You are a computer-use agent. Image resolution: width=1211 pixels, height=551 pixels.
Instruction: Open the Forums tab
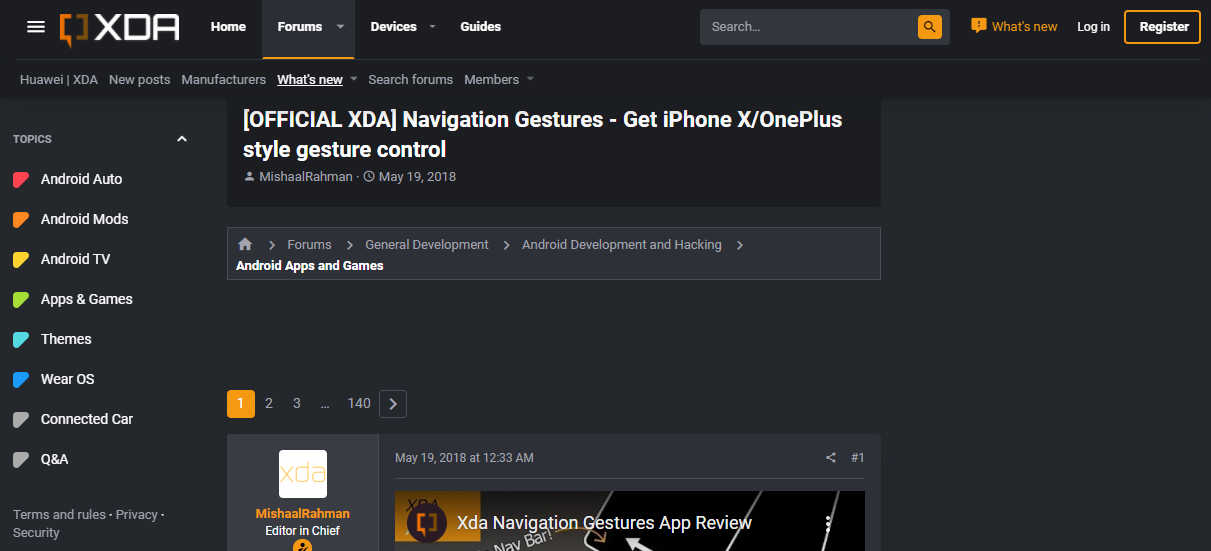point(299,27)
